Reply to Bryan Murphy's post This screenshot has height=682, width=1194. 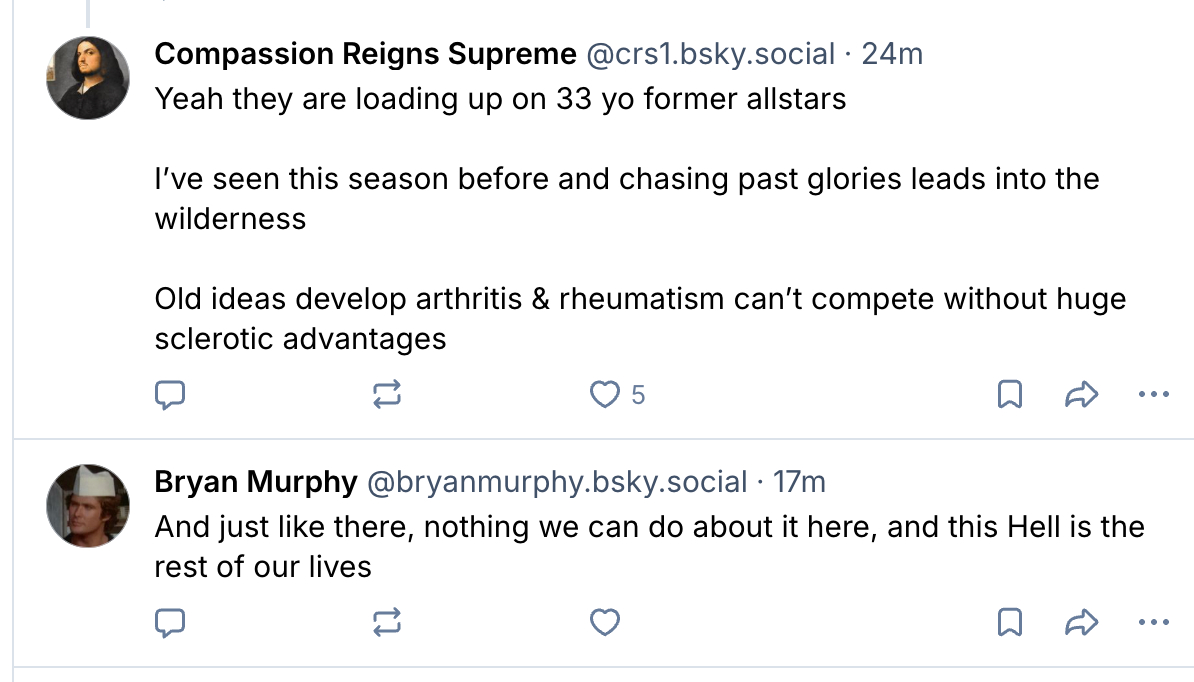[171, 624]
